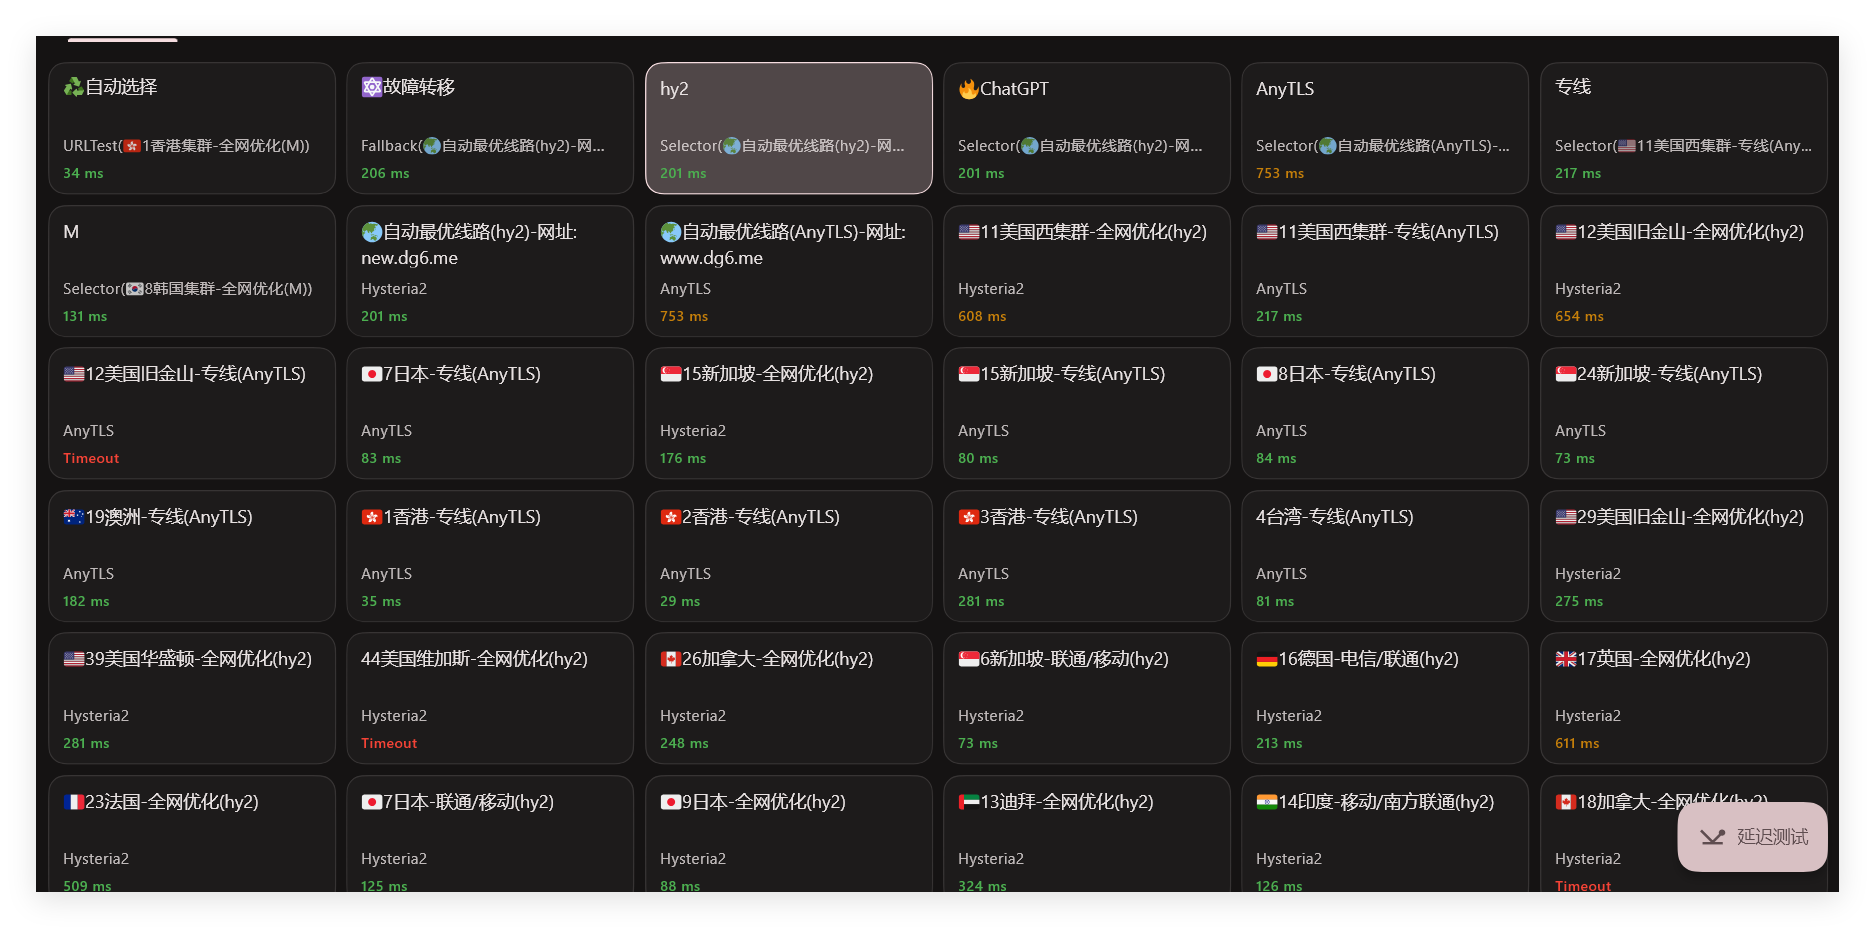The image size is (1875, 928).
Task: Click Timeout on 44美国维加斯-全网优化(hy2) card
Action: 389,743
